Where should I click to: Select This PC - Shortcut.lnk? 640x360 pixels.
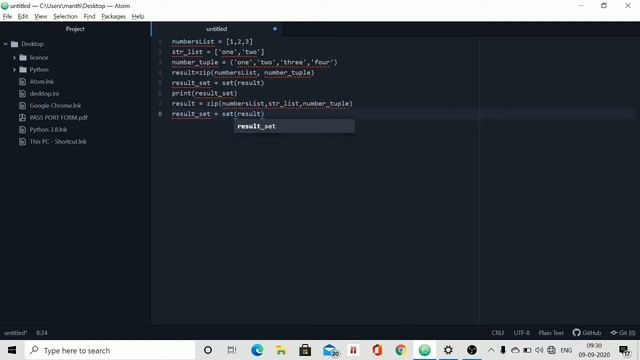(58, 142)
